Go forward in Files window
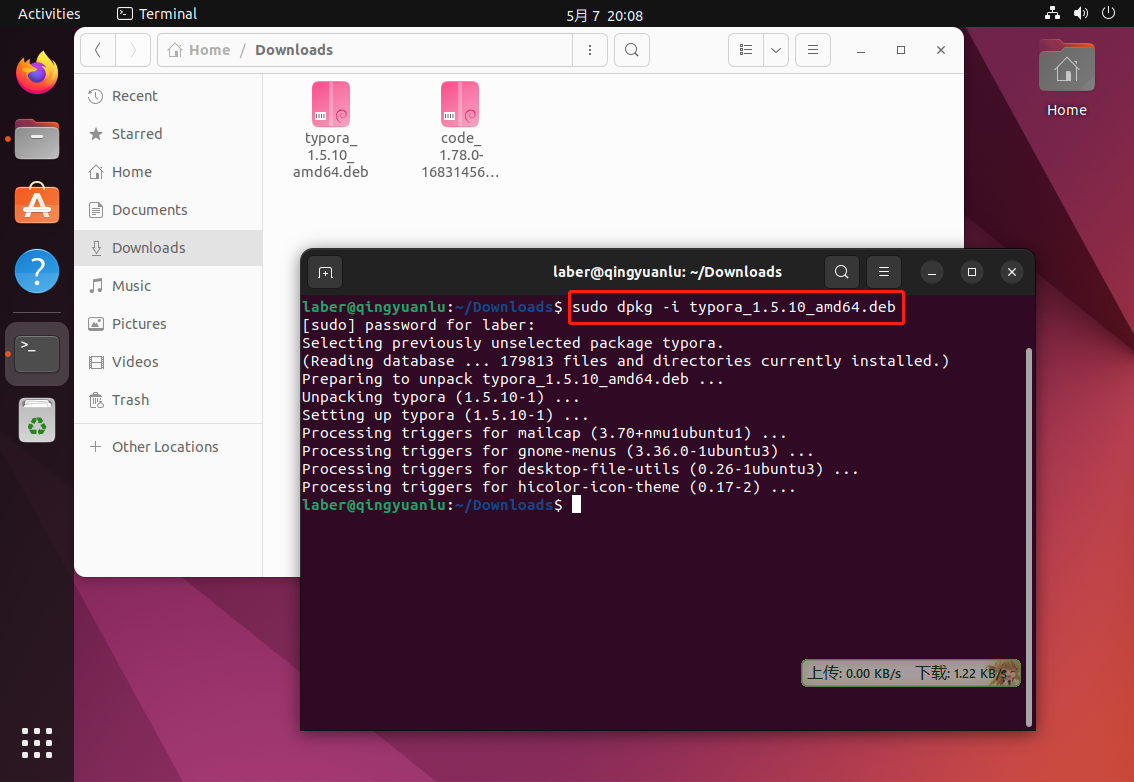Screen dimensions: 1134x782 point(133,50)
